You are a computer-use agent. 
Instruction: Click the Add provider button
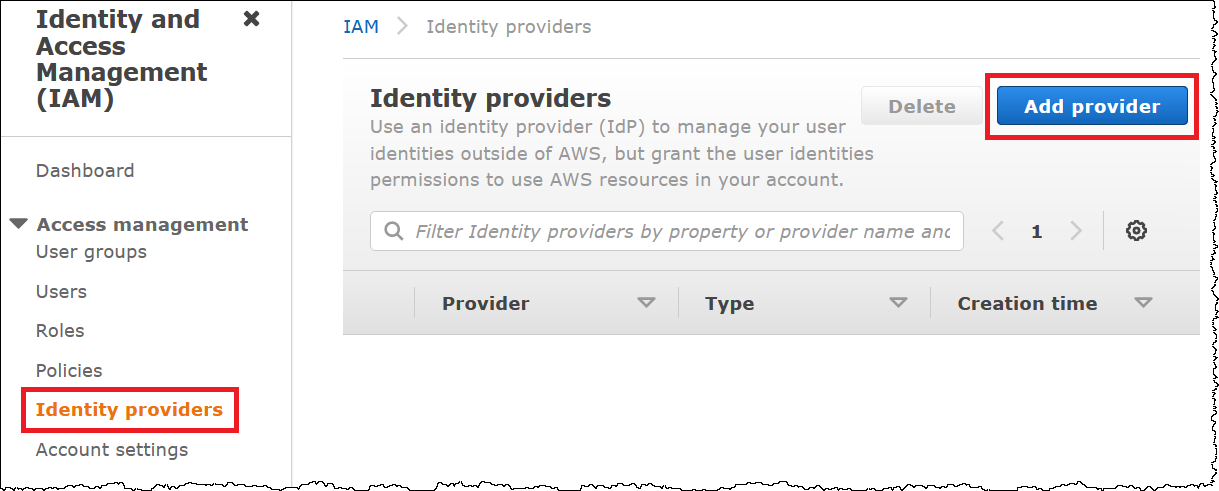coord(1092,107)
